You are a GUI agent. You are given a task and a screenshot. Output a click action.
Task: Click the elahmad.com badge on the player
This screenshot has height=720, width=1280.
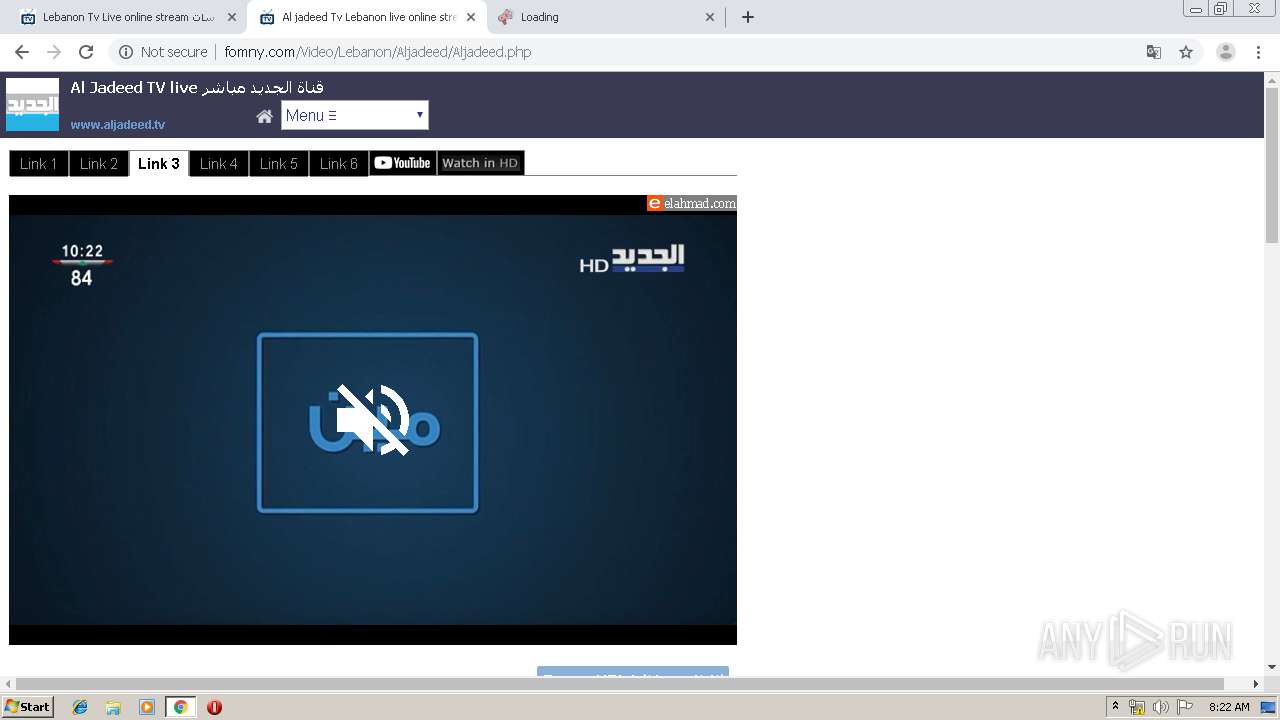pos(692,203)
